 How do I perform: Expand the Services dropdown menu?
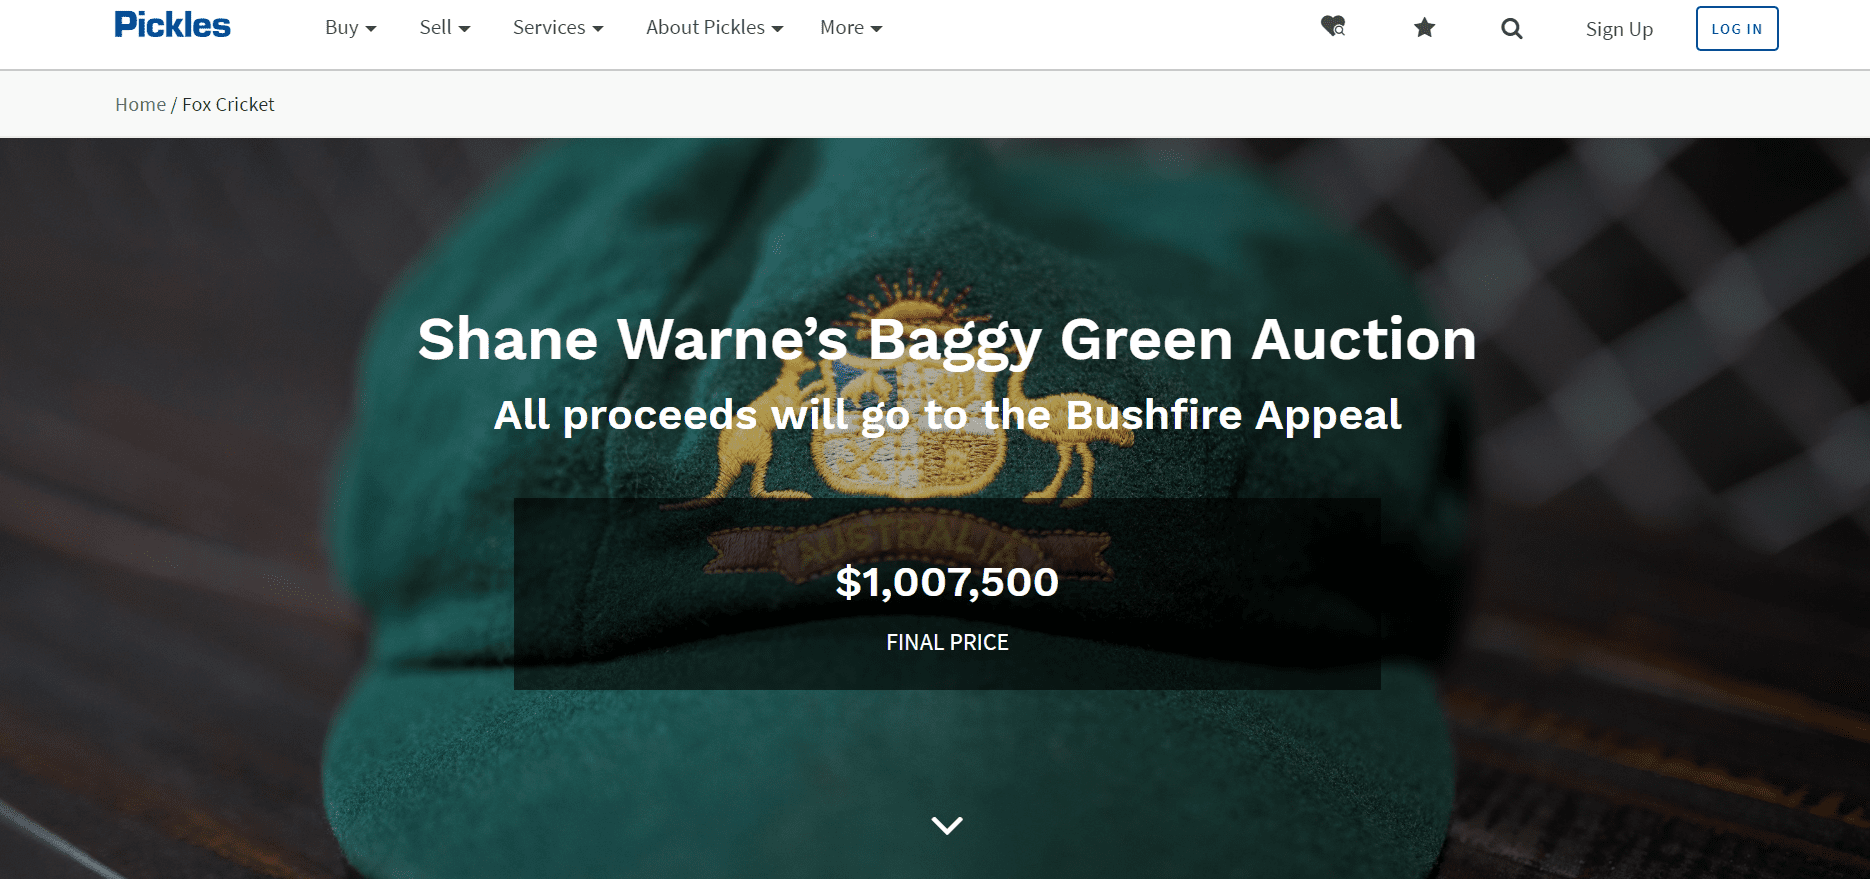point(558,28)
